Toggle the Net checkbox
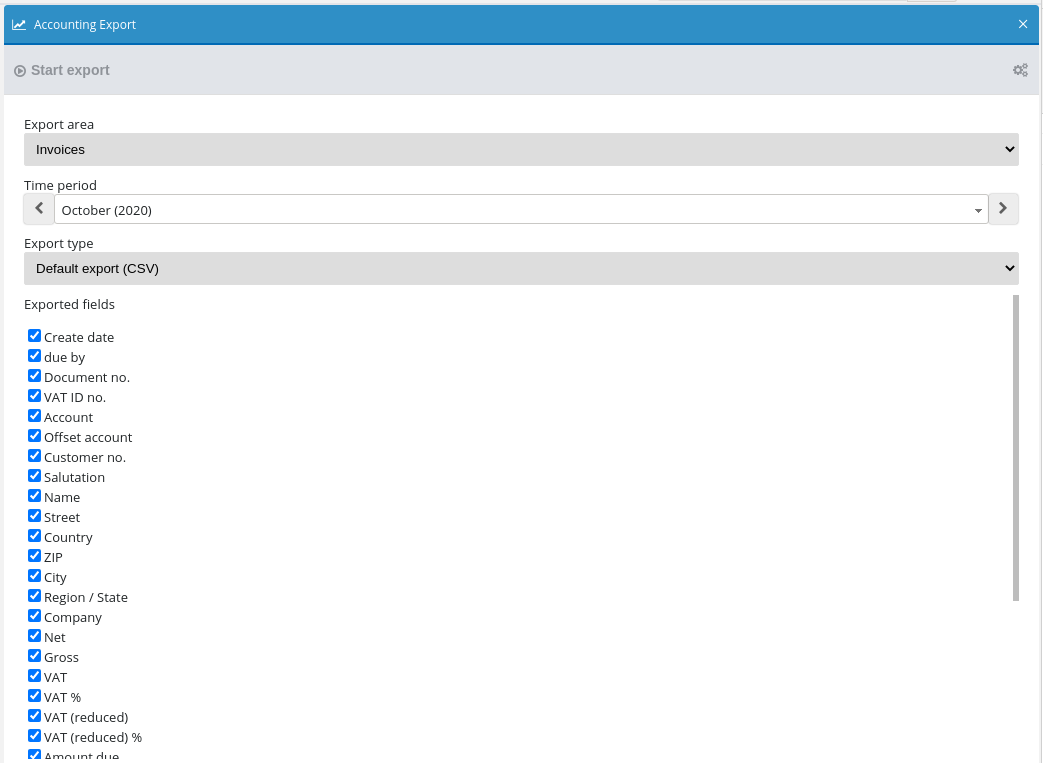The height and width of the screenshot is (763, 1043). point(35,635)
